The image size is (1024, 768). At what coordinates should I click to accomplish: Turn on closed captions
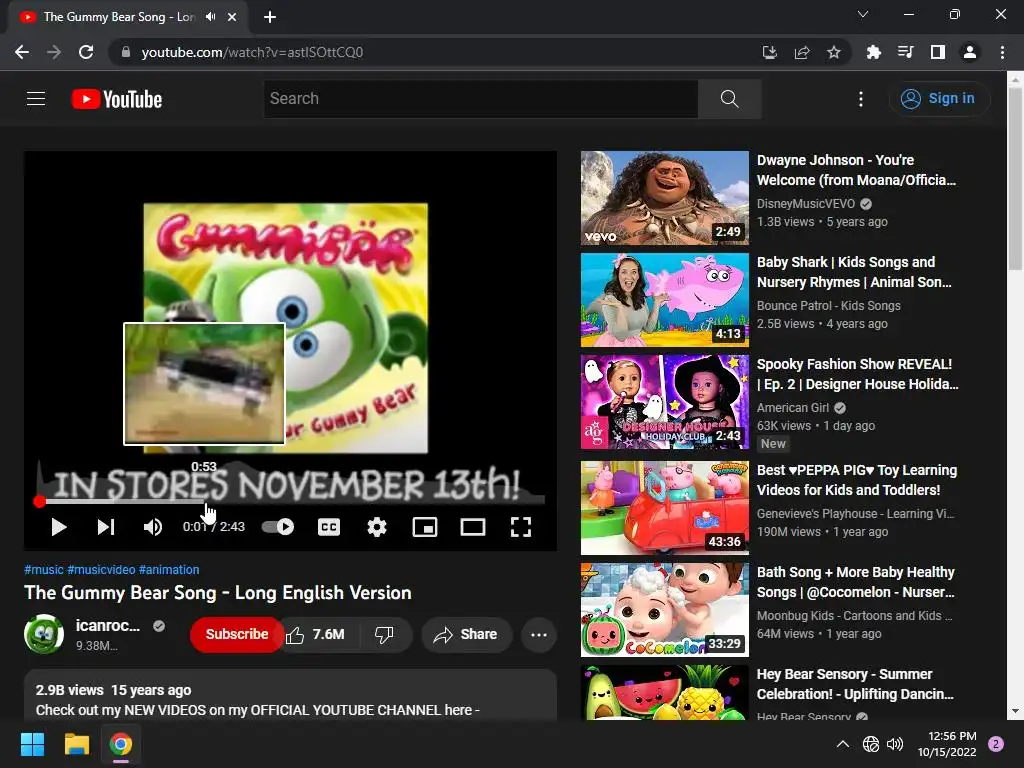(328, 527)
